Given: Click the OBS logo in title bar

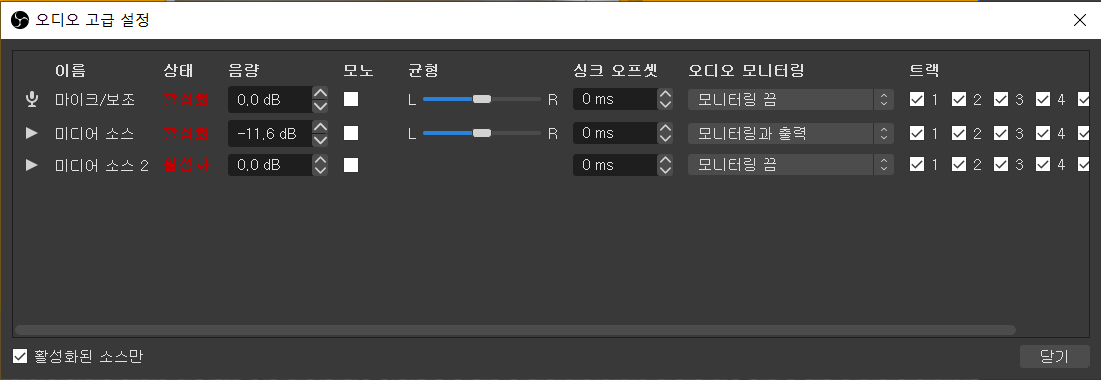Looking at the screenshot, I should point(20,20).
